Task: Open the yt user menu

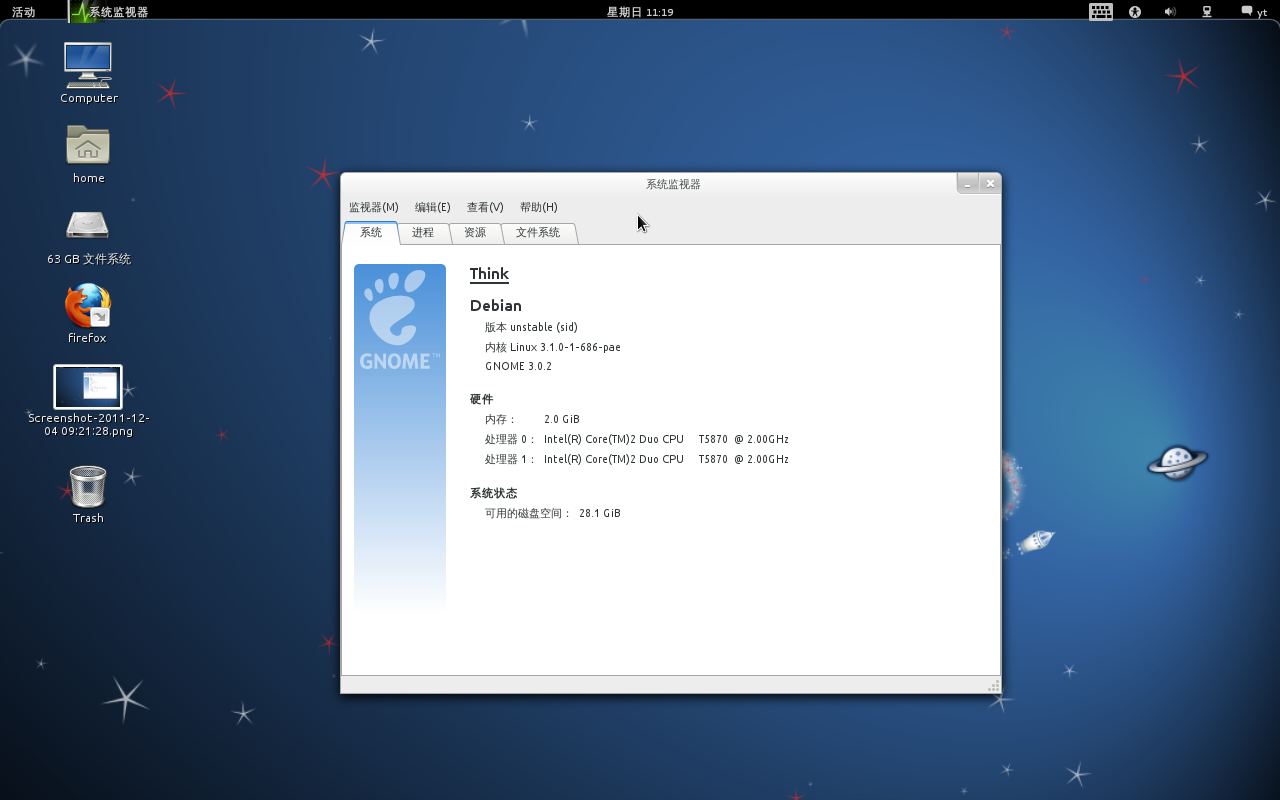Action: tap(1254, 12)
